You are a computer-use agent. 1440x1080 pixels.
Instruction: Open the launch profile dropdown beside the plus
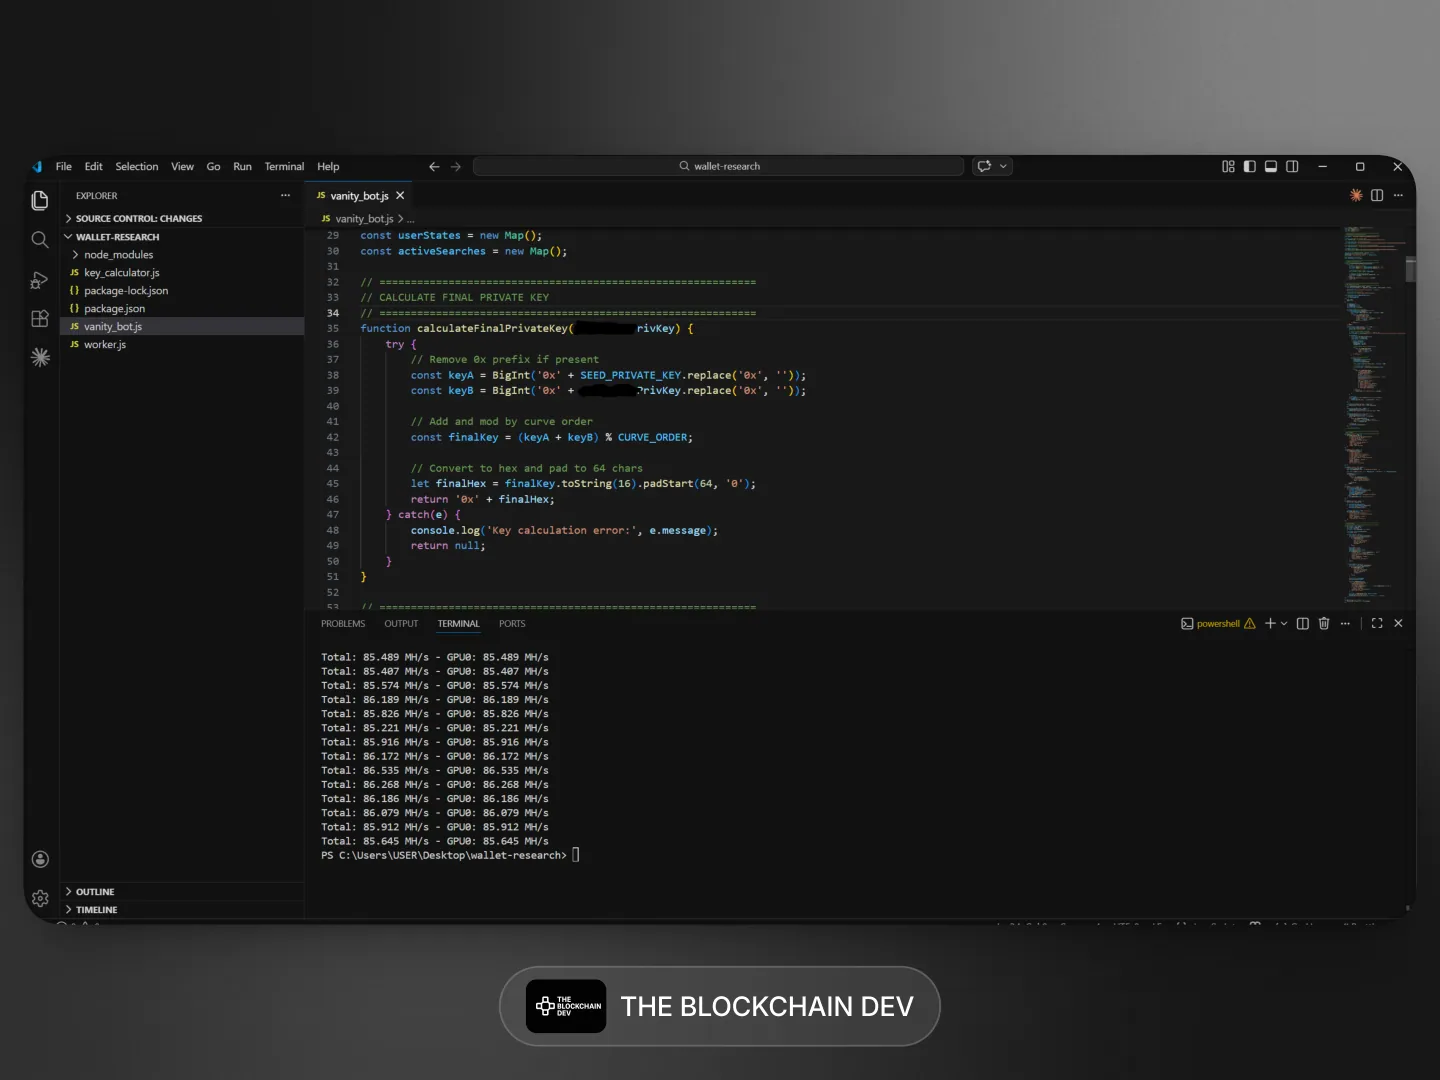[1284, 624]
